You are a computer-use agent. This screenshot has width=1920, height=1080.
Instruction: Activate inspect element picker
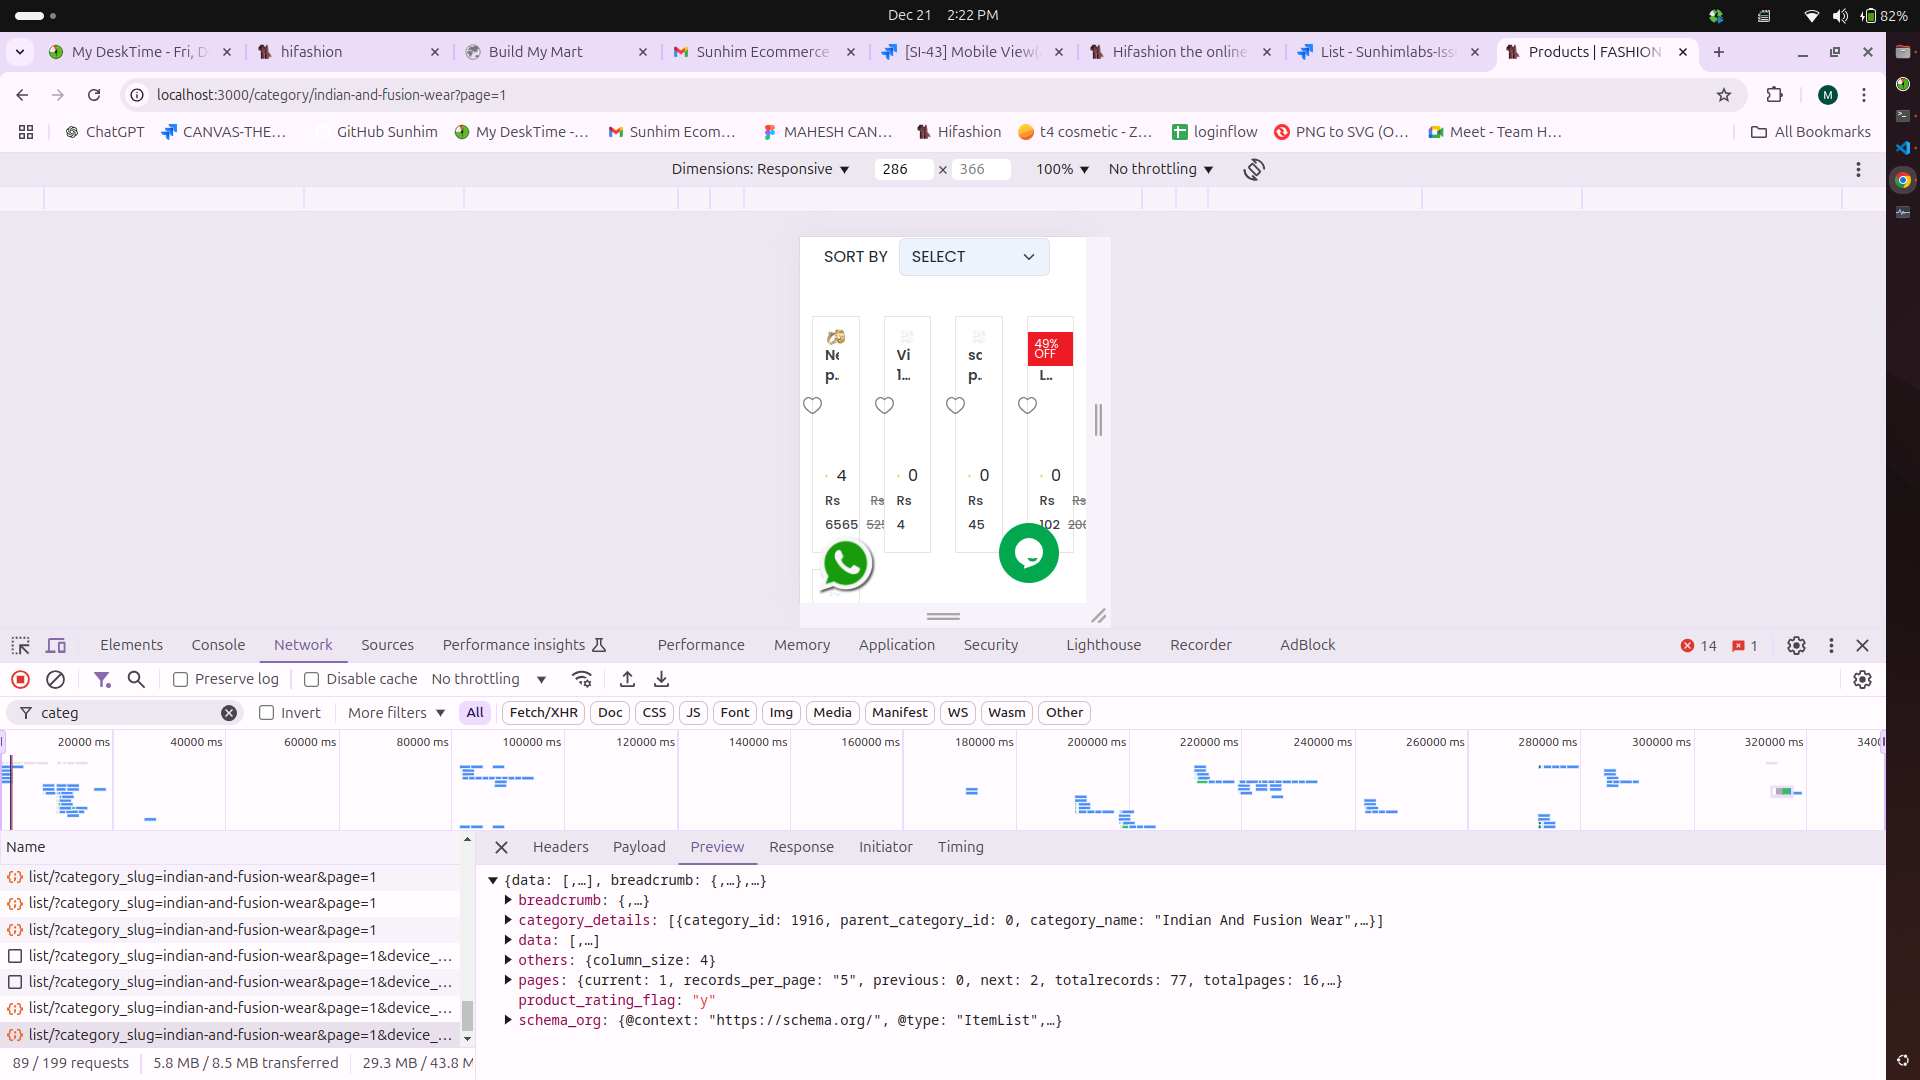[x=20, y=645]
